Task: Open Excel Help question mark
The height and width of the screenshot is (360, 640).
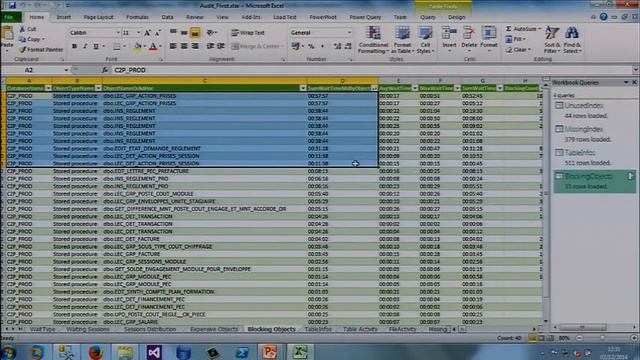Action: [x=603, y=17]
